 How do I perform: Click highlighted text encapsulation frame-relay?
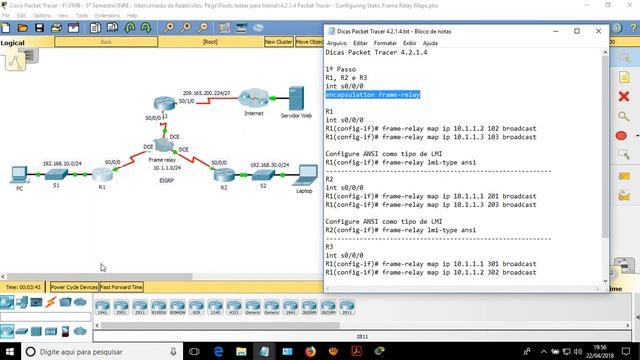tap(373, 95)
